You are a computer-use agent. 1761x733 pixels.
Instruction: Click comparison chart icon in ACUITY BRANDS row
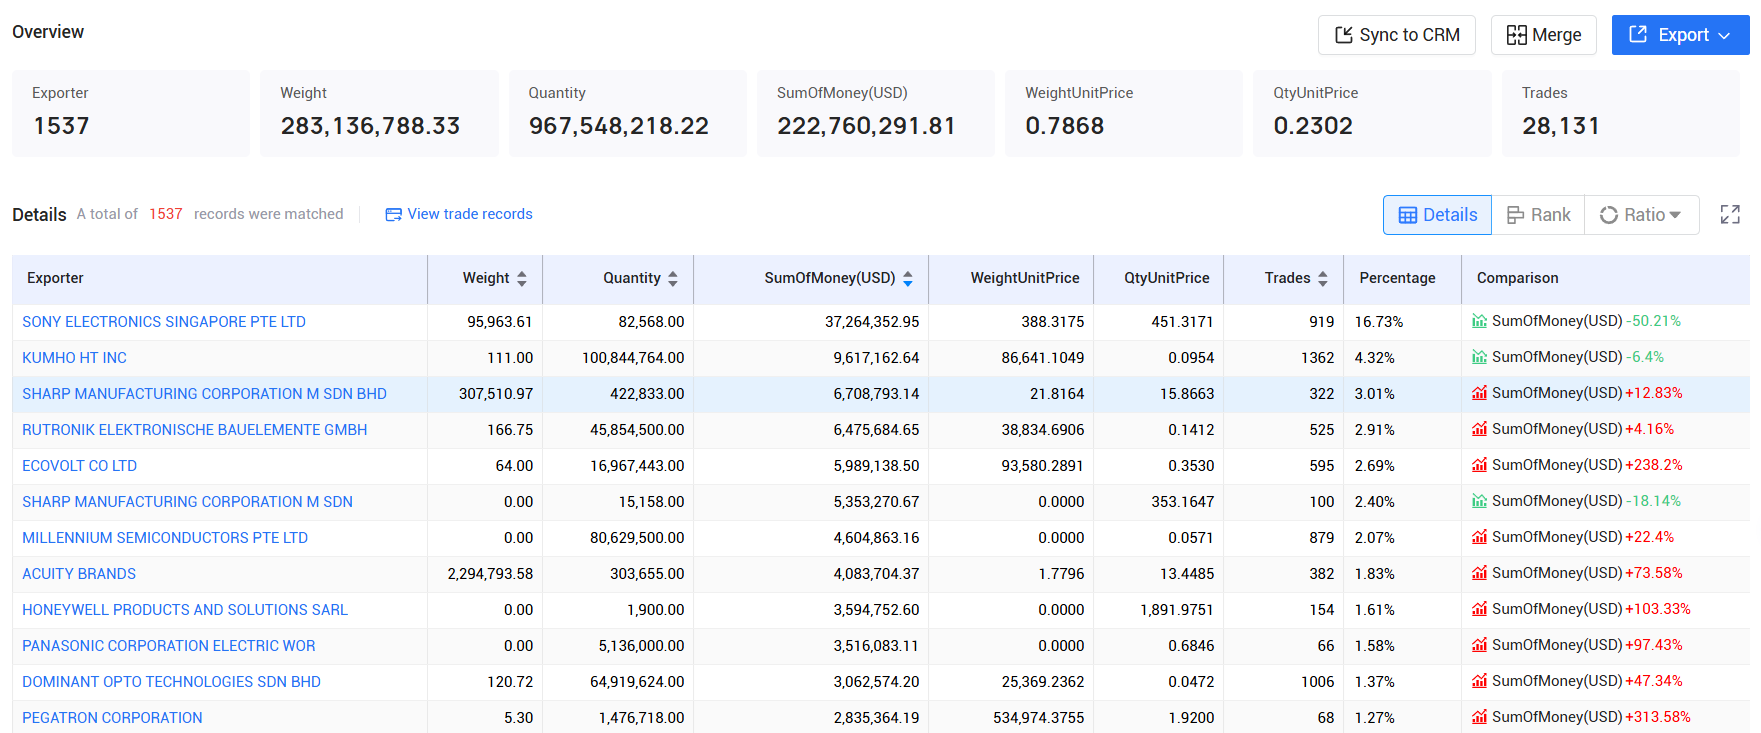(x=1480, y=573)
